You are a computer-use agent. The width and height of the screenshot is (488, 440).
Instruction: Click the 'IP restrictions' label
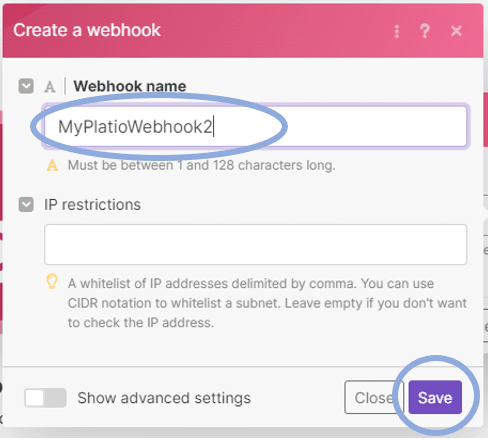[x=92, y=204]
